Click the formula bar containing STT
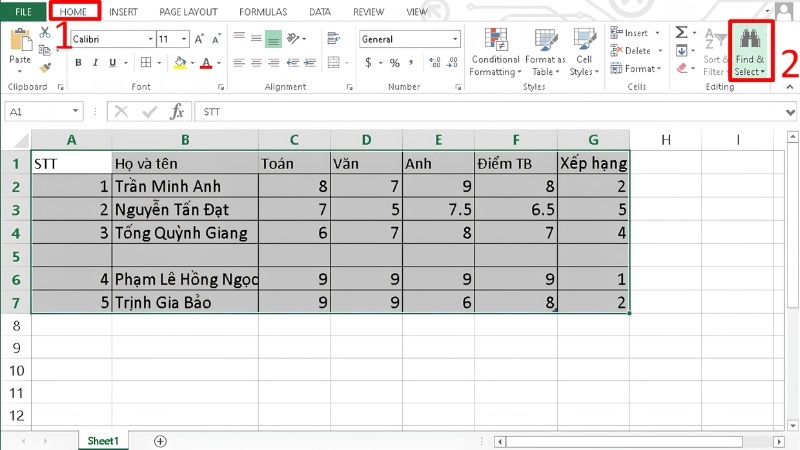The image size is (800, 450). [490, 112]
